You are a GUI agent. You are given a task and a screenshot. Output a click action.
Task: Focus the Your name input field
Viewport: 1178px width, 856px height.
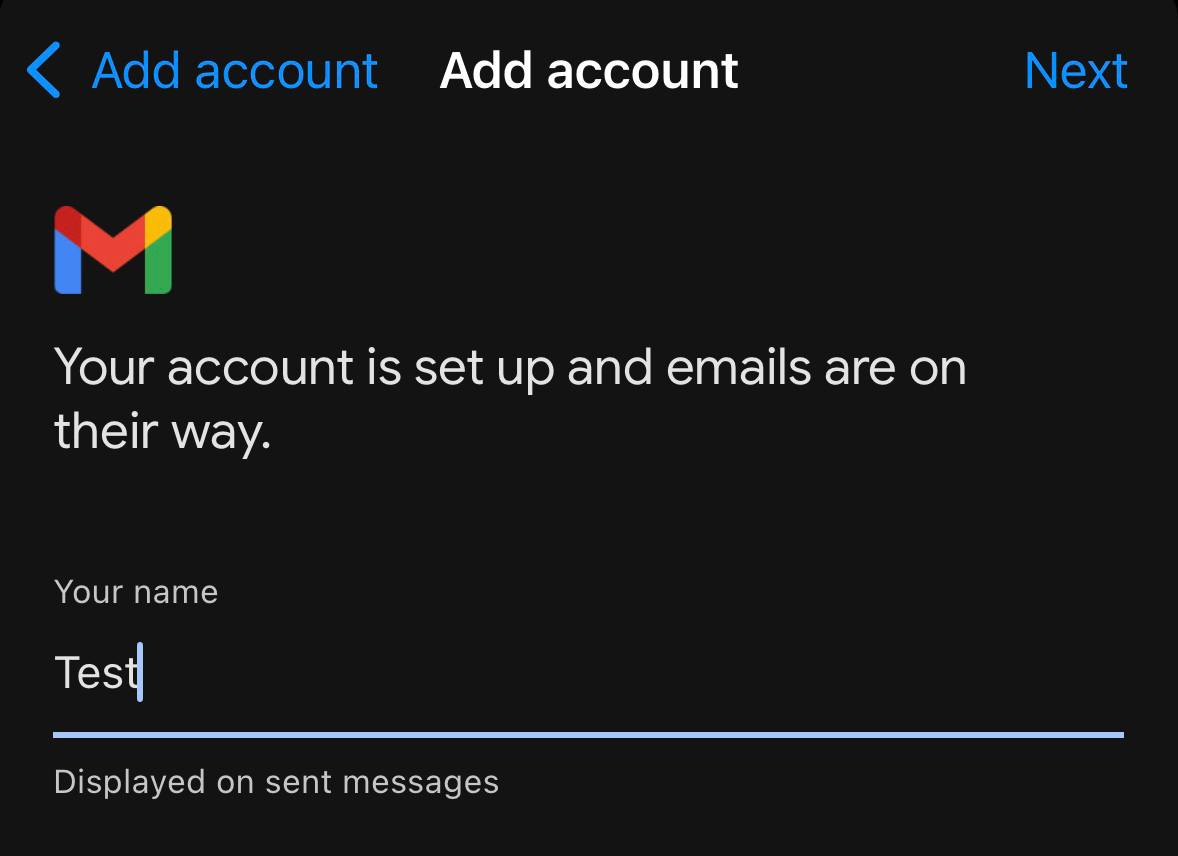click(588, 673)
